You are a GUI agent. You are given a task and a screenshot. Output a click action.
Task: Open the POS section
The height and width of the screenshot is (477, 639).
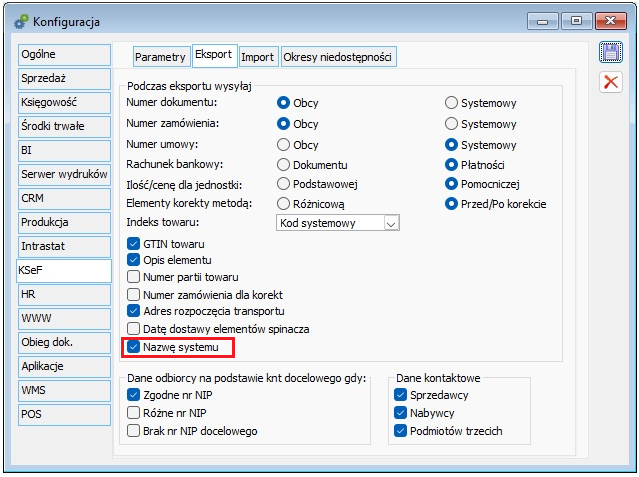coord(64,415)
